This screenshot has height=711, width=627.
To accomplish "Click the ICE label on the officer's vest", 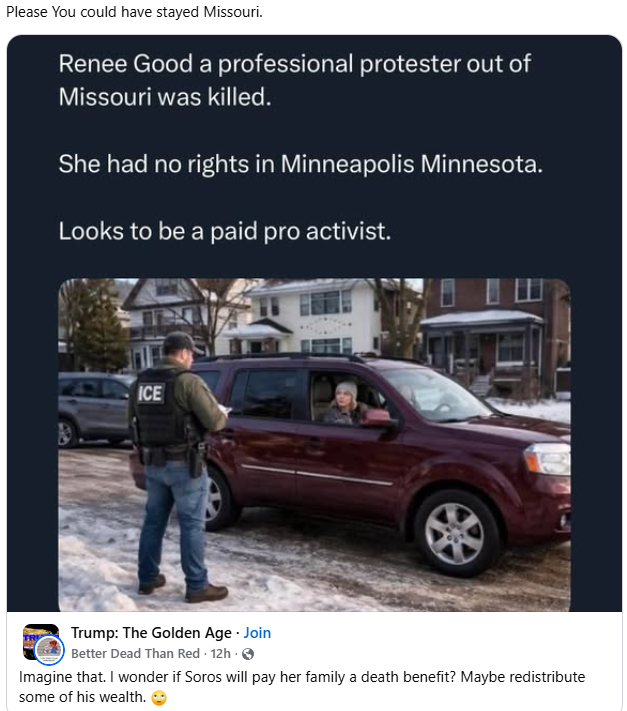I will [150, 394].
